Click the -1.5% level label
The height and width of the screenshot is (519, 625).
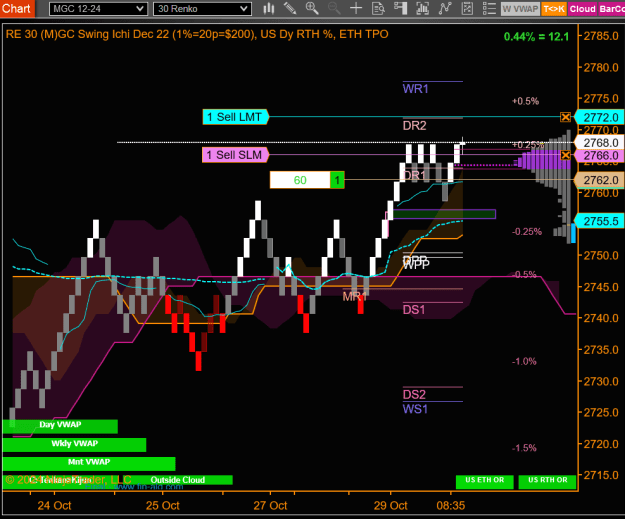click(524, 448)
